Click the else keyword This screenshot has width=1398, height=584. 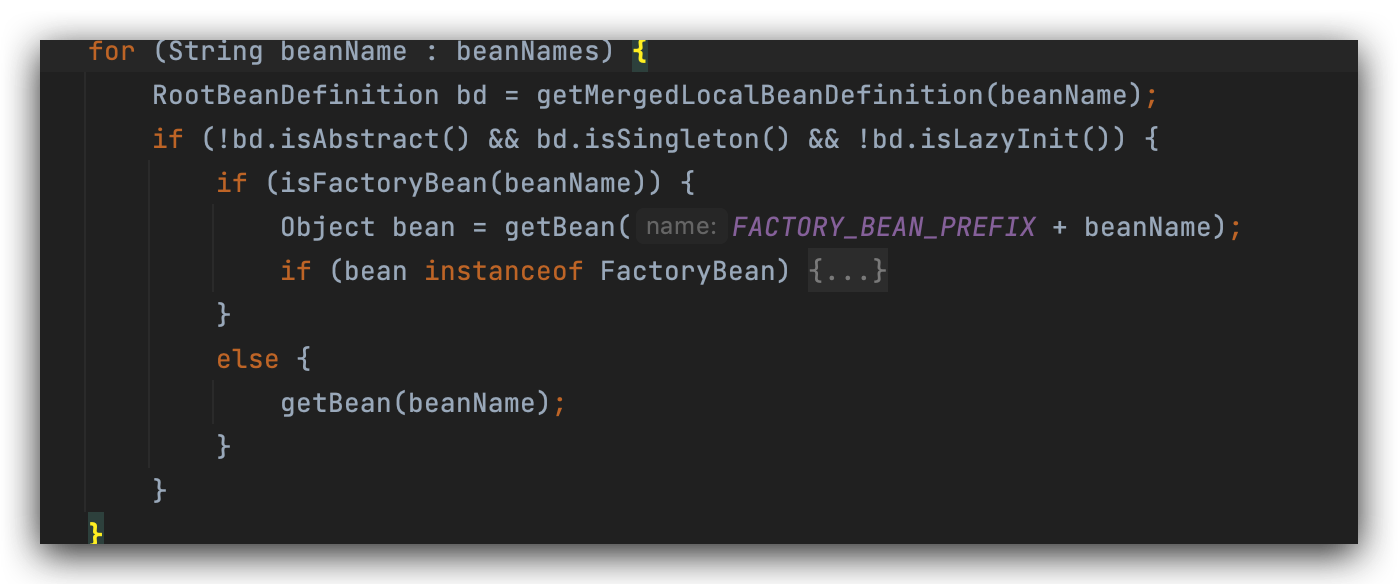point(247,359)
